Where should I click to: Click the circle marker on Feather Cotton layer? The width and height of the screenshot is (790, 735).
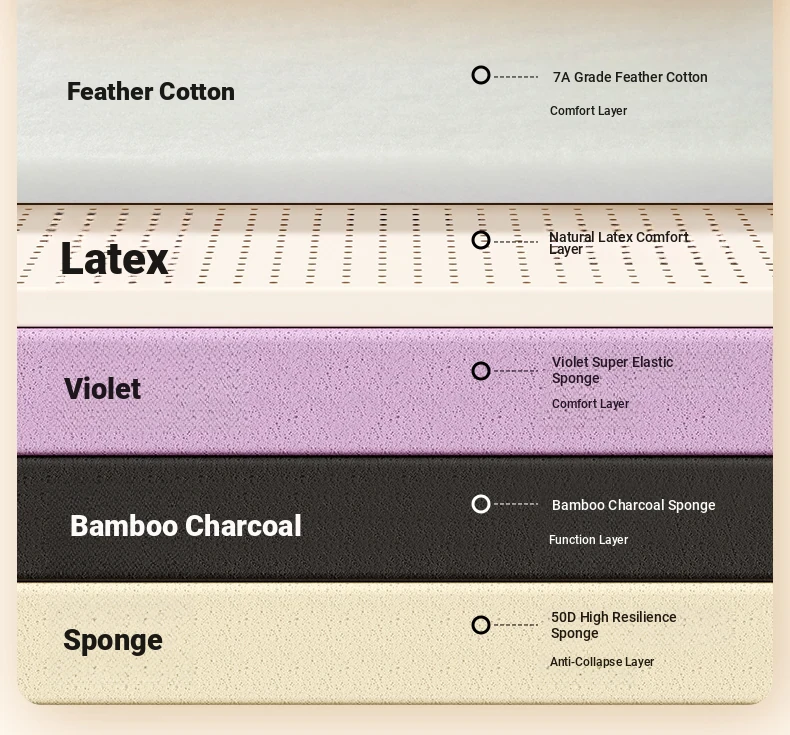[x=481, y=75]
